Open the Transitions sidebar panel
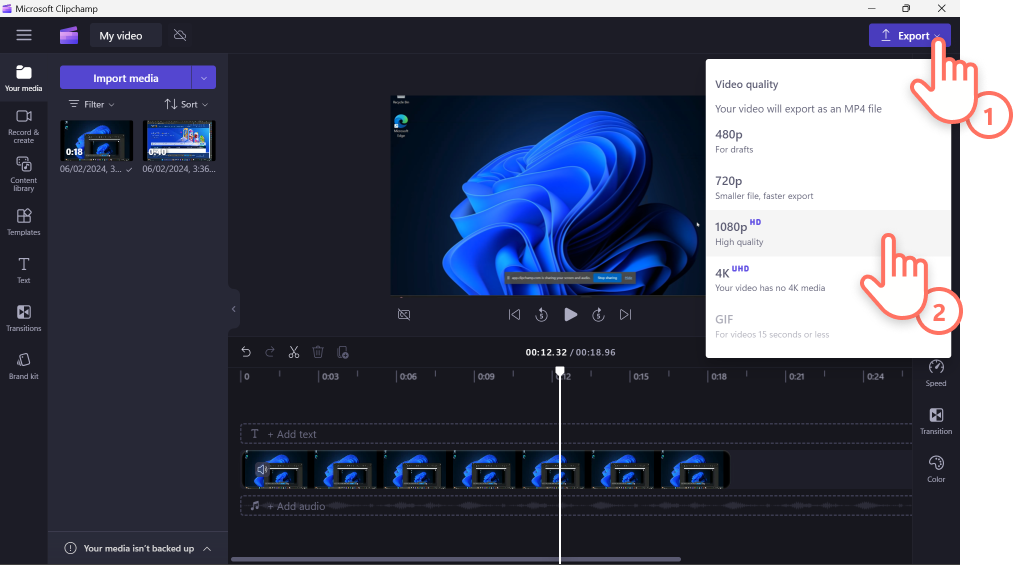The width and height of the screenshot is (1013, 565). 23,317
